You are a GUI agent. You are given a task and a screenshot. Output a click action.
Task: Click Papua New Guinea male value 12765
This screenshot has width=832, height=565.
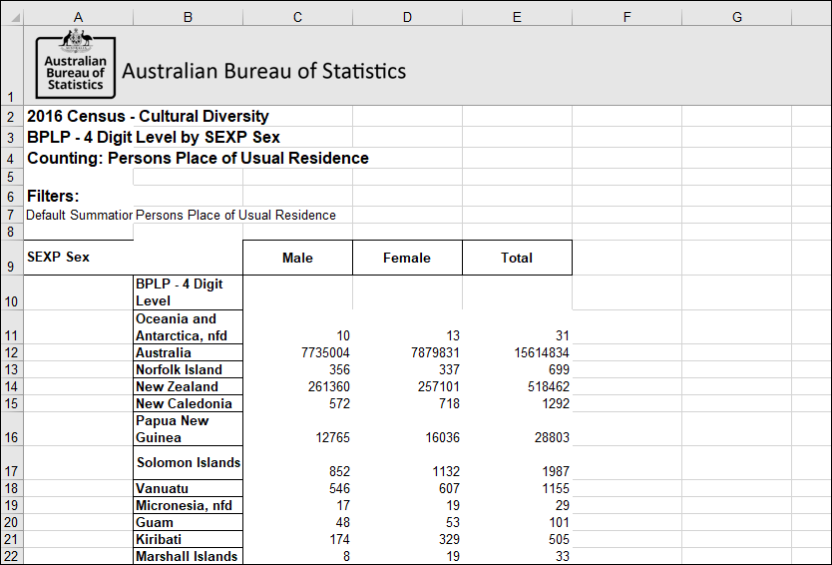(x=332, y=438)
